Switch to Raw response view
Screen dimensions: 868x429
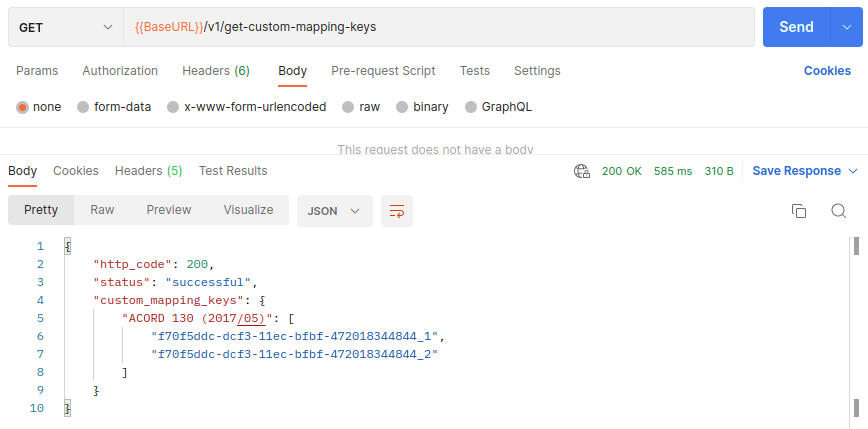point(102,210)
